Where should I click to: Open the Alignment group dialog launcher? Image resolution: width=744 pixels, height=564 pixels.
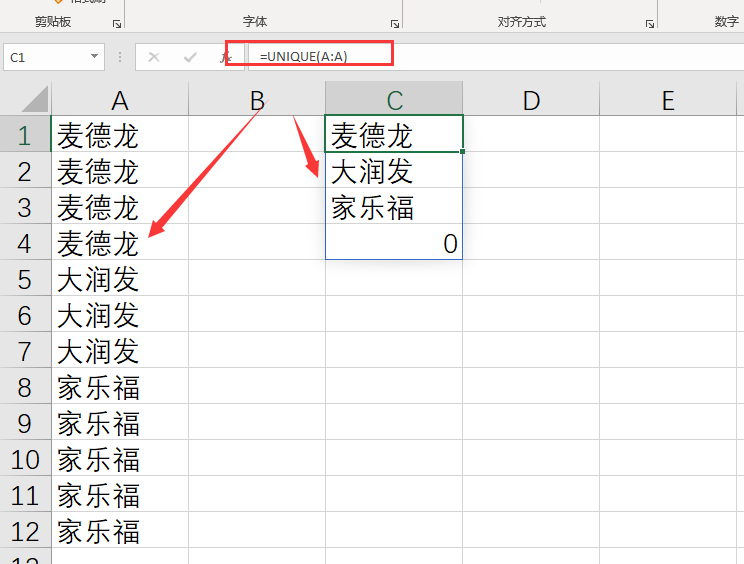(x=650, y=24)
